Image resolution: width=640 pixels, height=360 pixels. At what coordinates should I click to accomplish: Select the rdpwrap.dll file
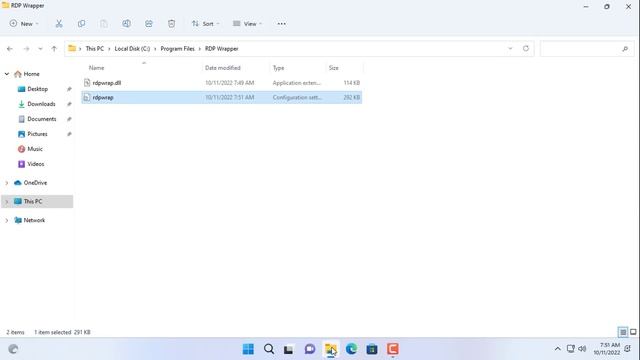pos(222,83)
